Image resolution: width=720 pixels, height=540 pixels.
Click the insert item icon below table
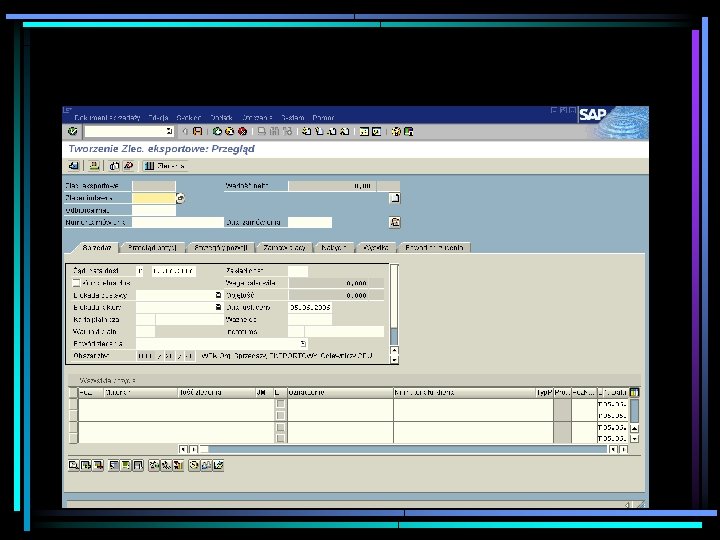click(x=86, y=466)
